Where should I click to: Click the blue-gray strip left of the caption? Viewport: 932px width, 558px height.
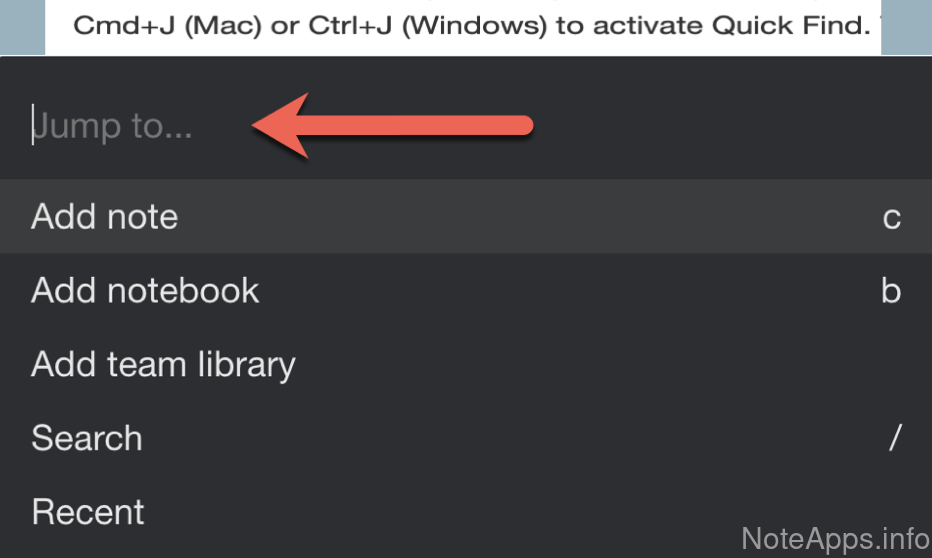tap(22, 27)
